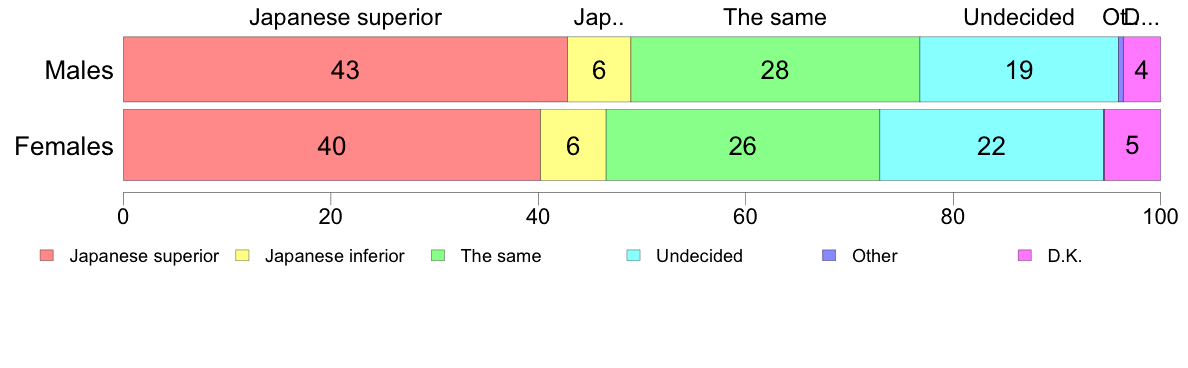Click the Japanese superior column header text

tap(345, 17)
